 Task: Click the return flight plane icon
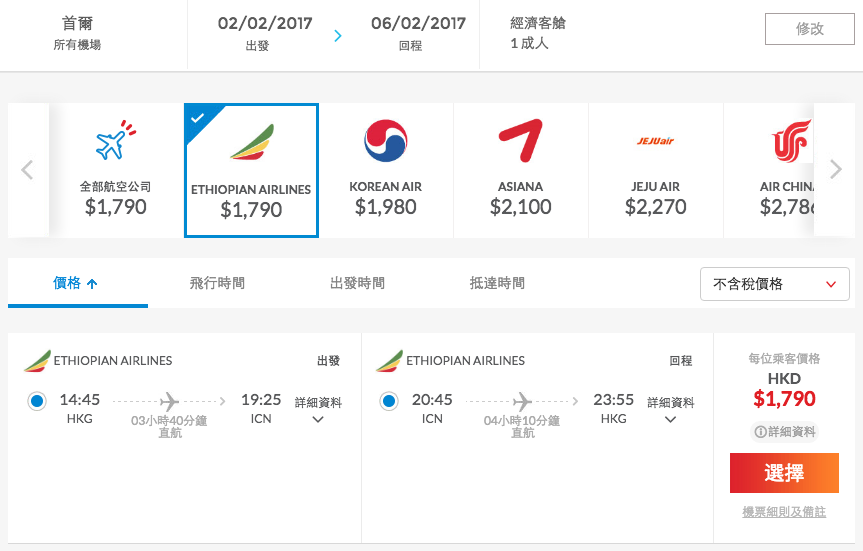[x=522, y=401]
